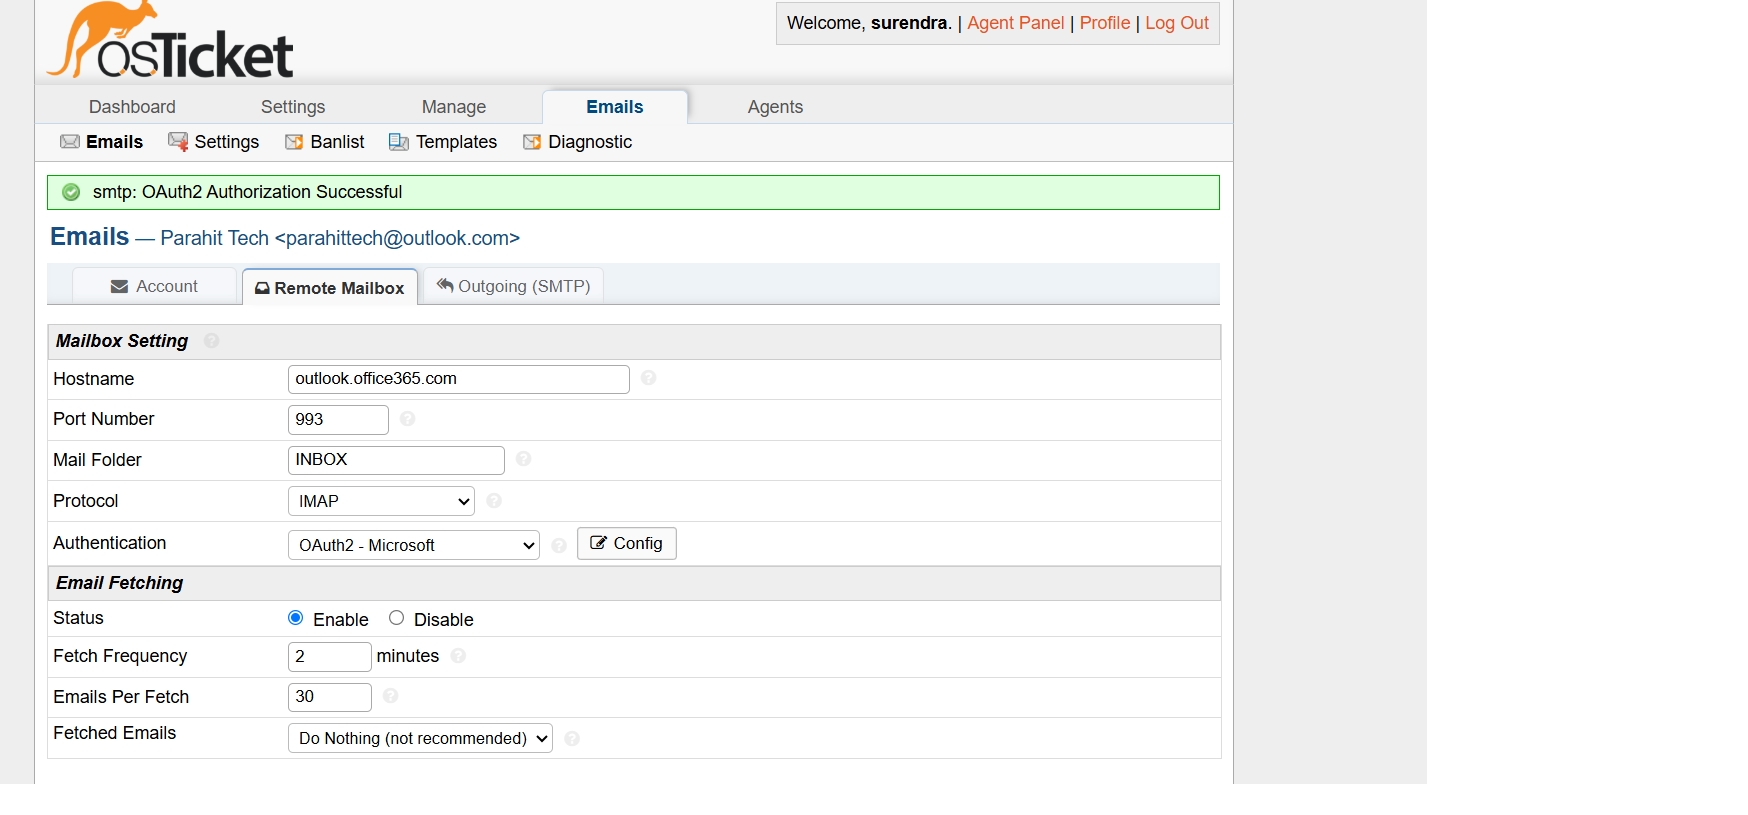1748x815 pixels.
Task: Click the help icon beside Emails Per Fetch
Action: (390, 696)
